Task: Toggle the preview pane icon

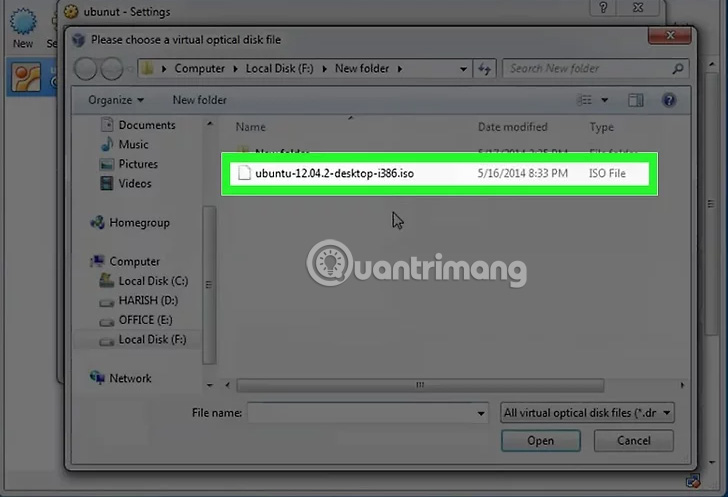Action: (x=636, y=100)
